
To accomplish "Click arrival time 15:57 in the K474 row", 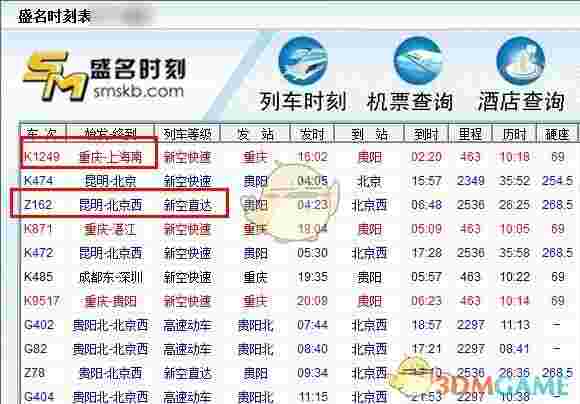I will pos(427,181).
